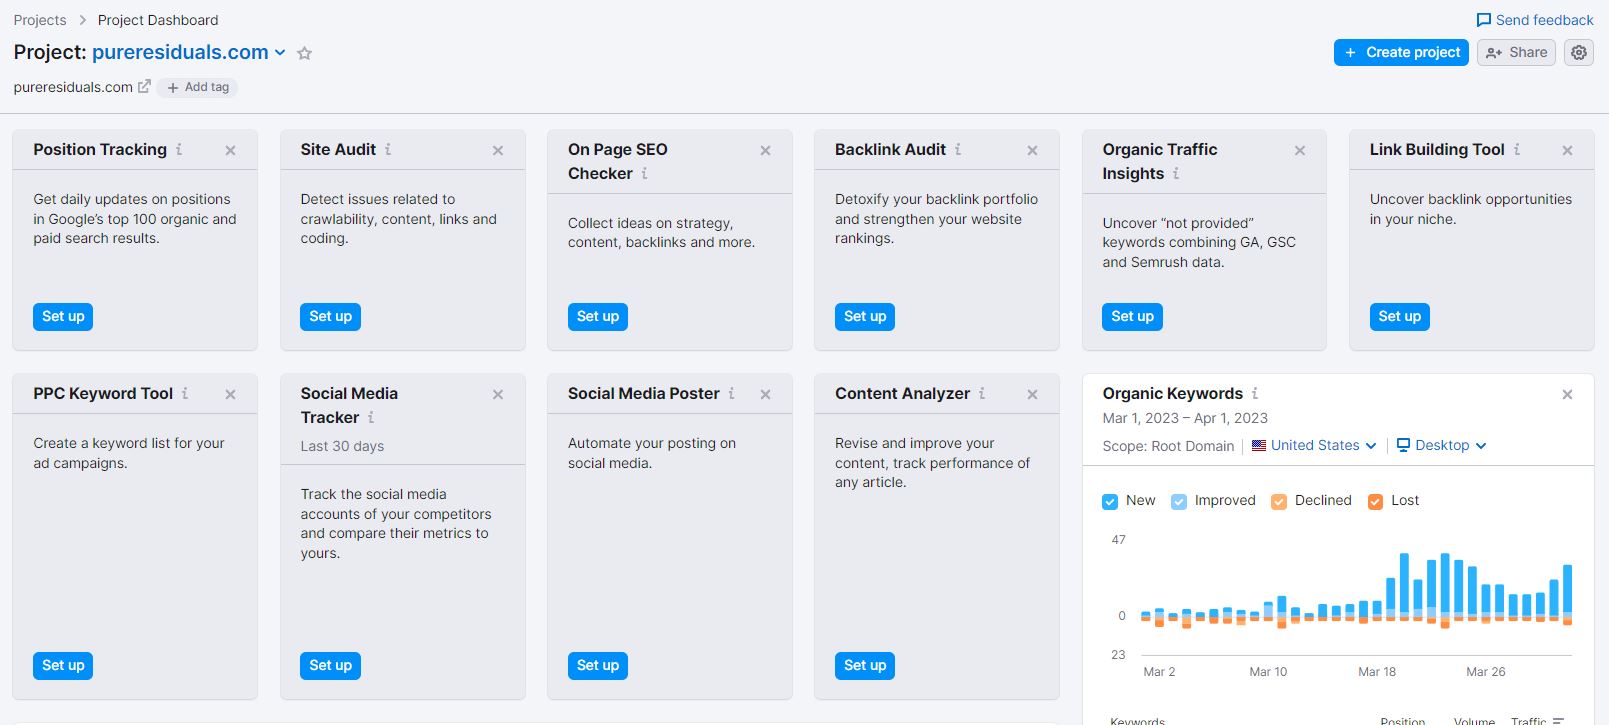Viewport: 1609px width, 725px height.
Task: Go to Projects breadcrumb
Action: coord(40,20)
